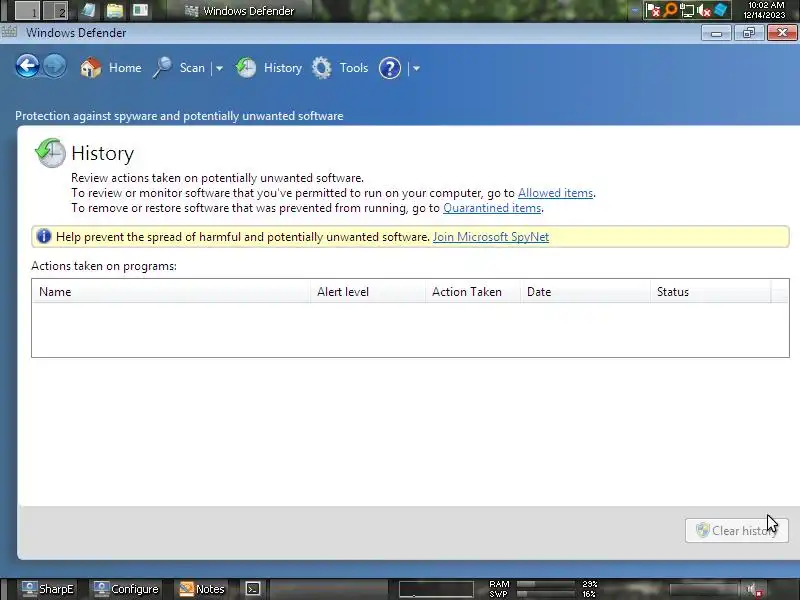Open the SharpE button in bottom bar
This screenshot has height=600, width=800.
pos(48,589)
